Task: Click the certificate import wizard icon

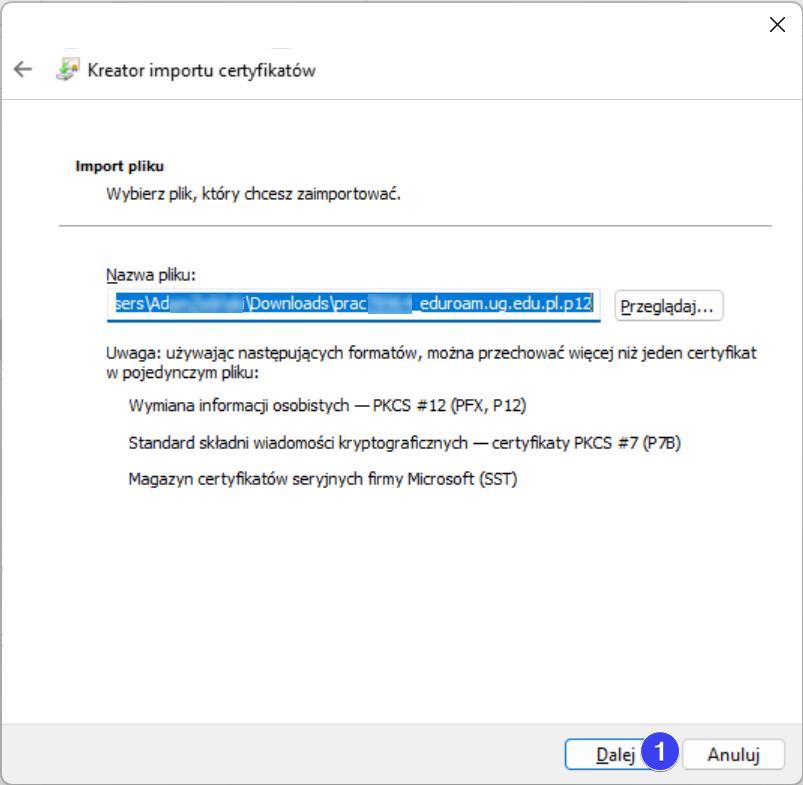Action: point(67,70)
